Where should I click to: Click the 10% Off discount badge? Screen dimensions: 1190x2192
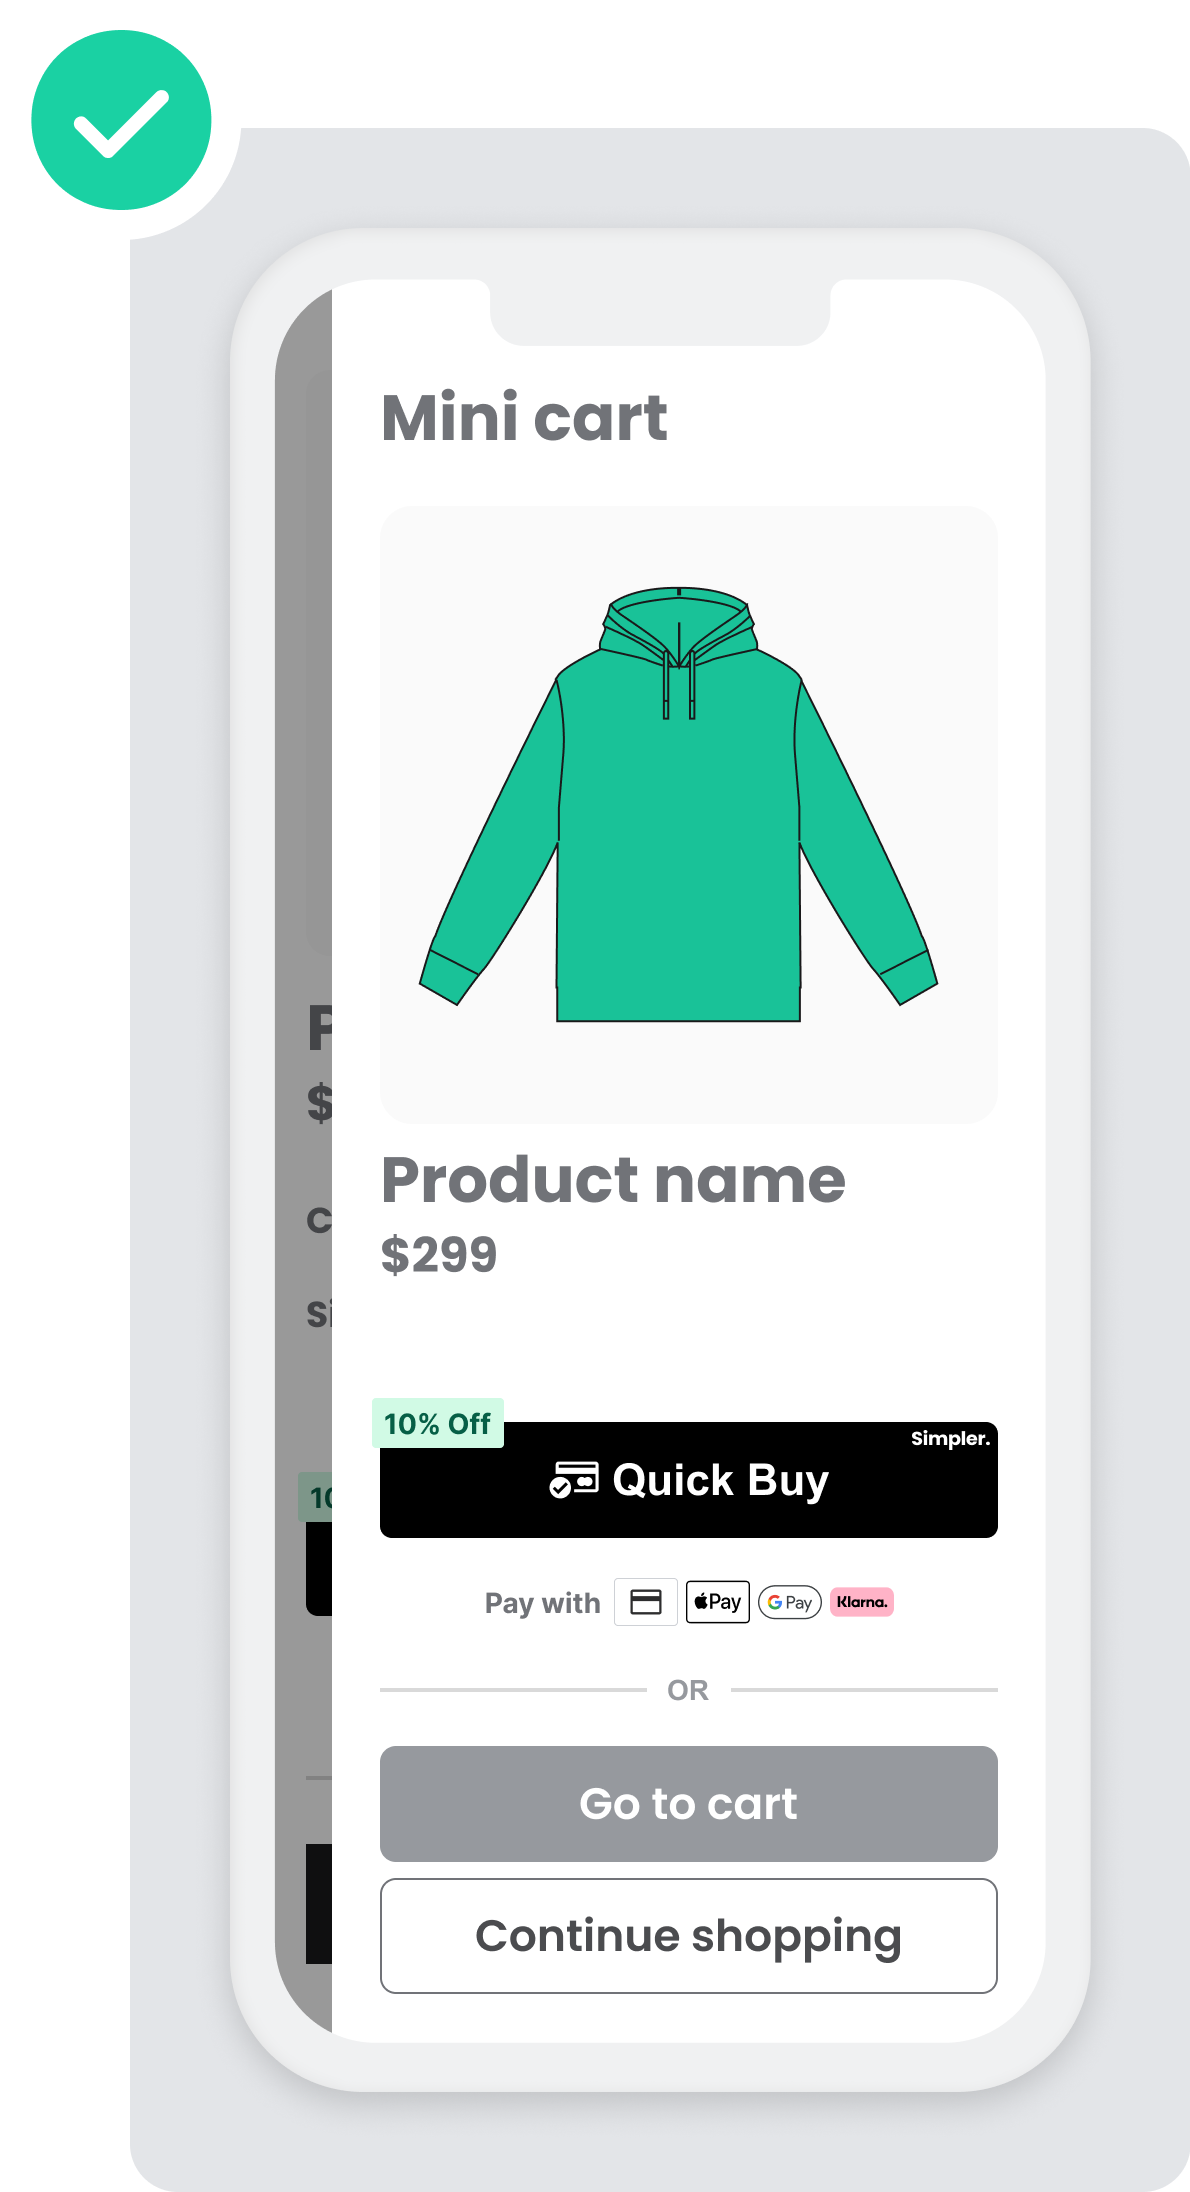click(x=438, y=1423)
